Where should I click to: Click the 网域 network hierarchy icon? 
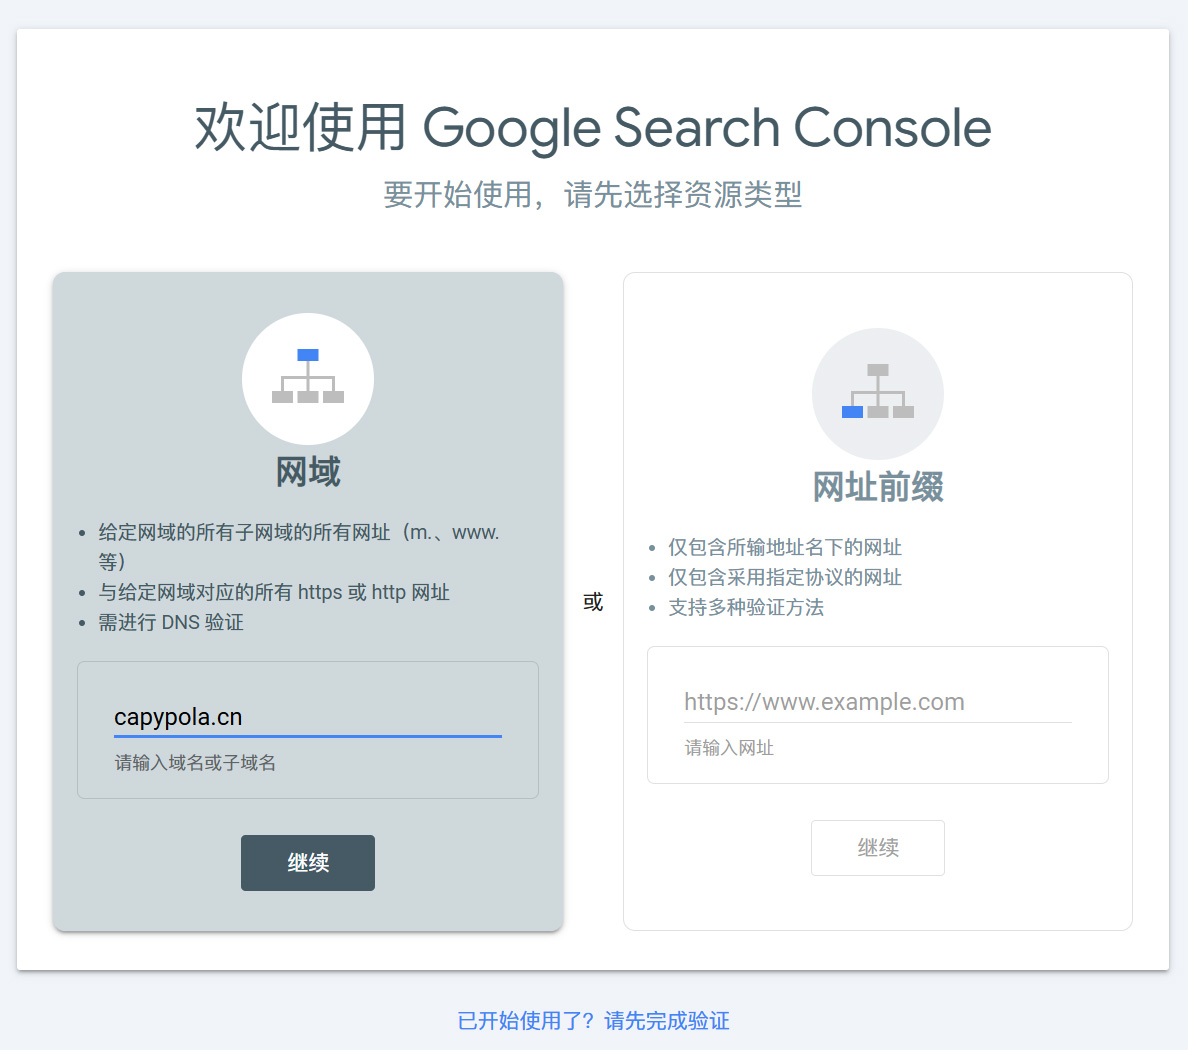click(308, 378)
